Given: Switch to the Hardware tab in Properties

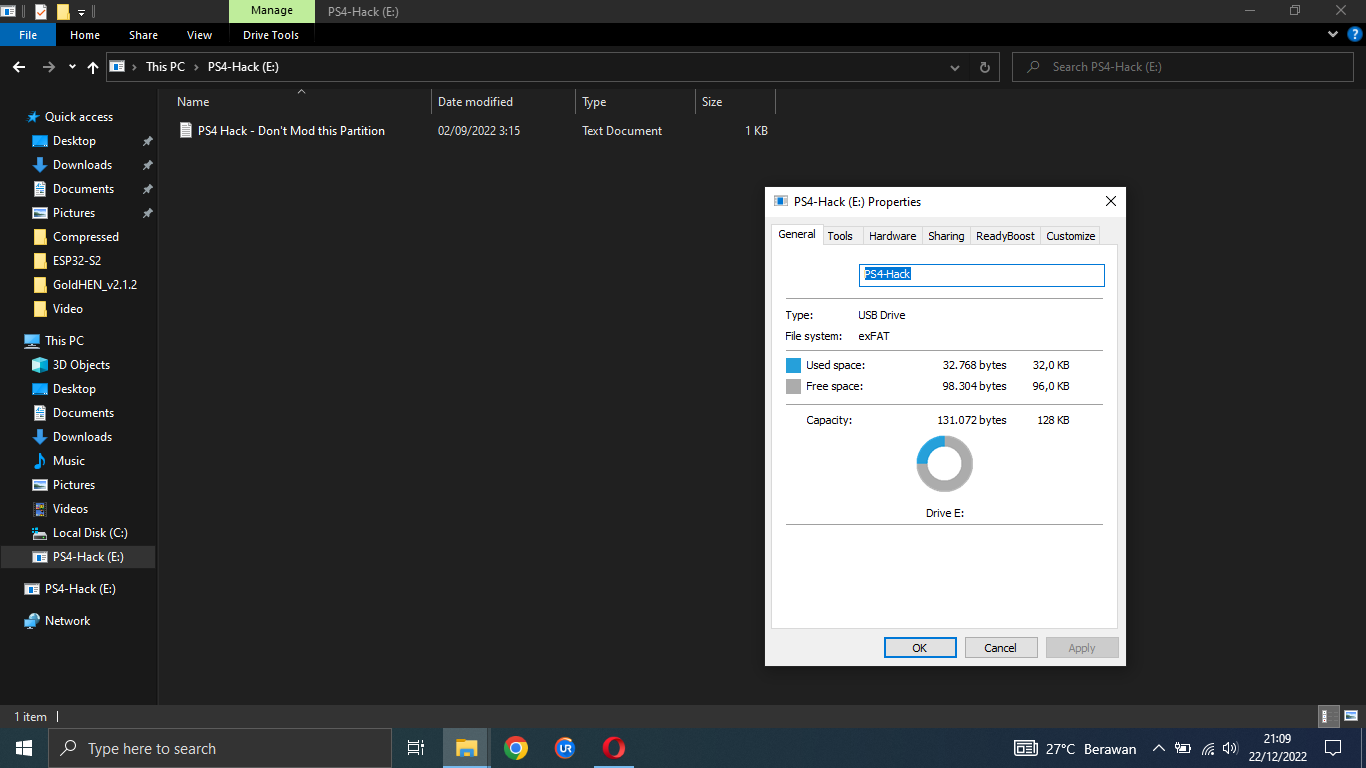Looking at the screenshot, I should click(x=892, y=236).
